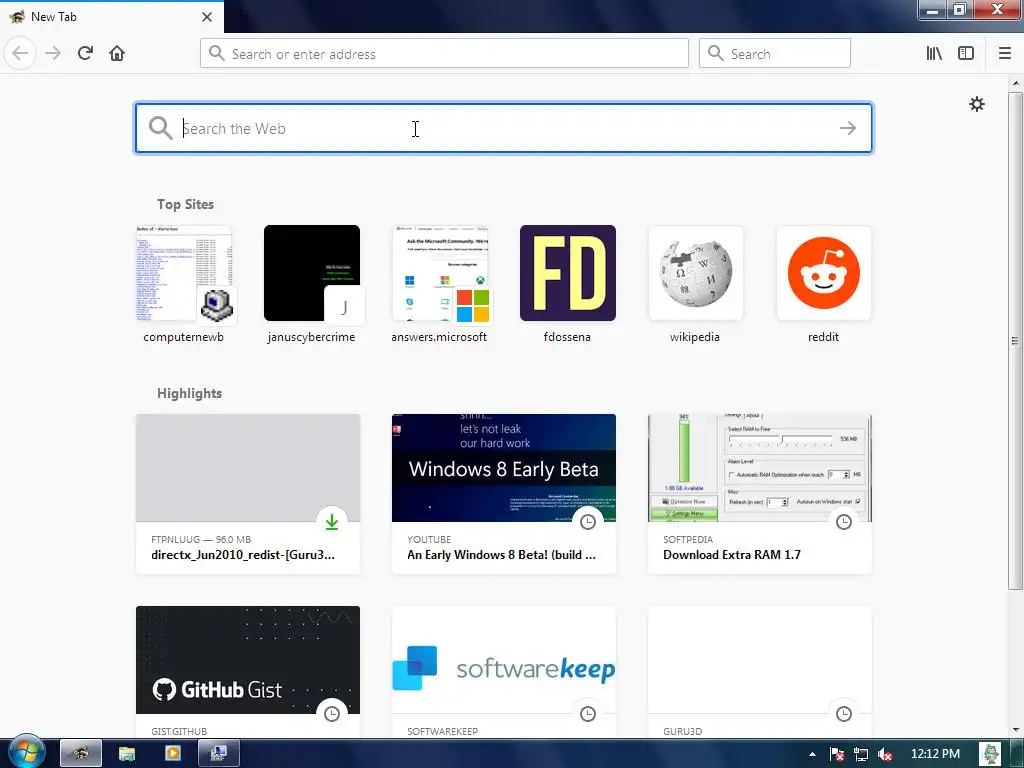1024x768 pixels.
Task: Click the magnifier in Search the Web box
Action: tap(160, 128)
